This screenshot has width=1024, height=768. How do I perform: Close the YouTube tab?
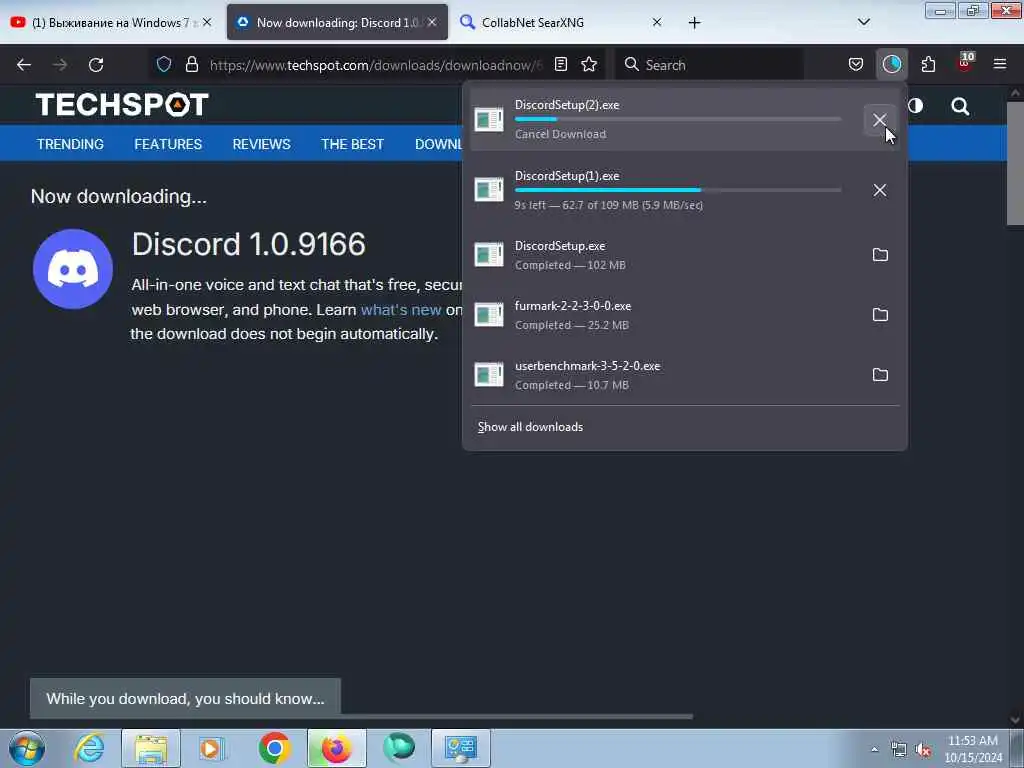tap(207, 22)
